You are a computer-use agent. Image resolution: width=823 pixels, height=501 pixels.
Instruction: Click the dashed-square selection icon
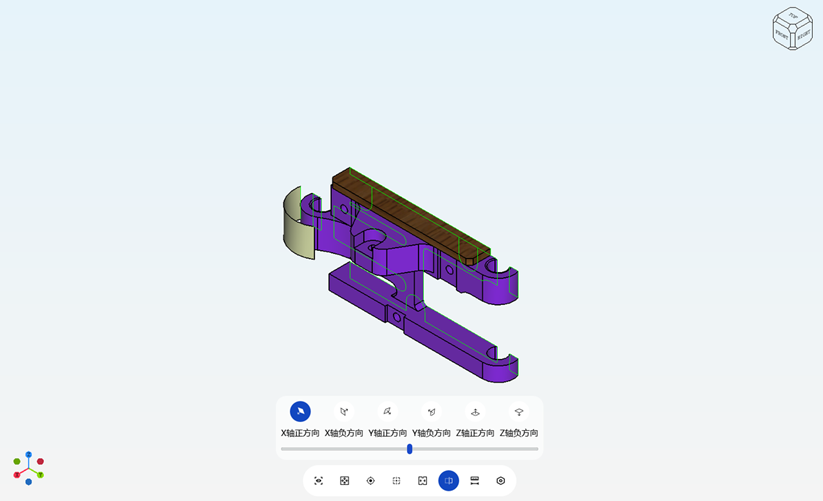coord(397,481)
